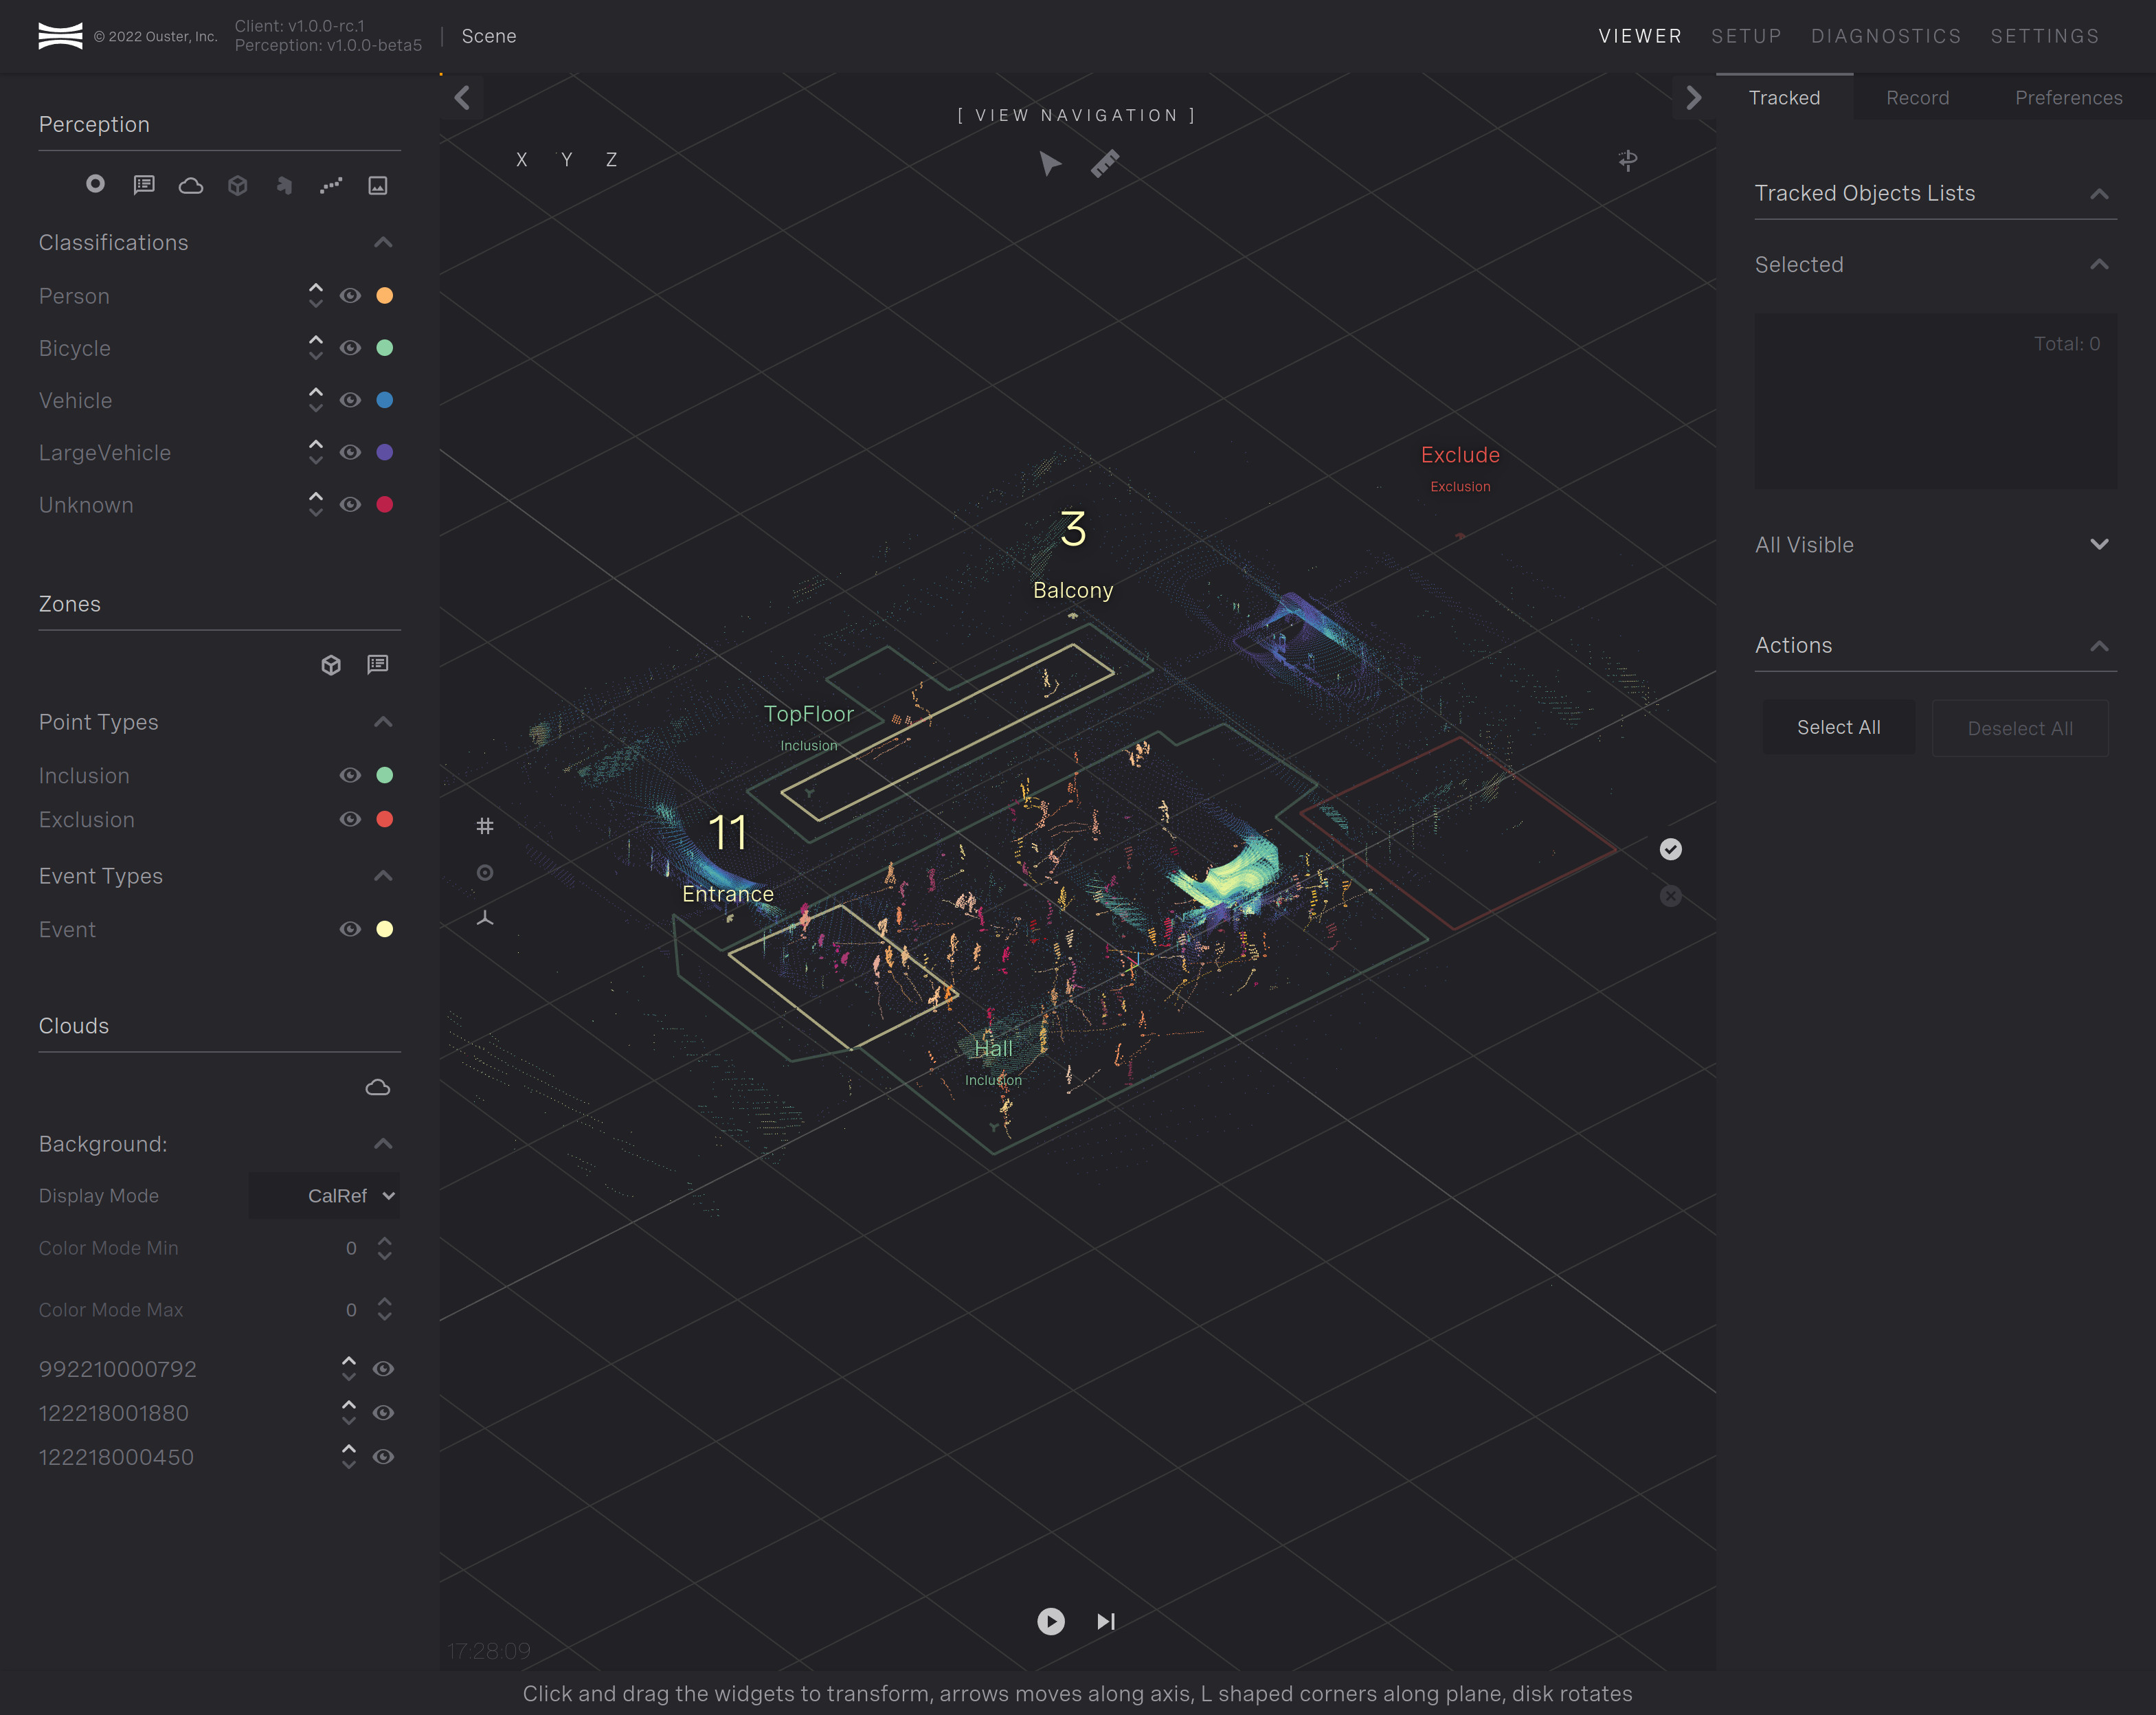Switch to the VIEWER tab

click(1640, 36)
